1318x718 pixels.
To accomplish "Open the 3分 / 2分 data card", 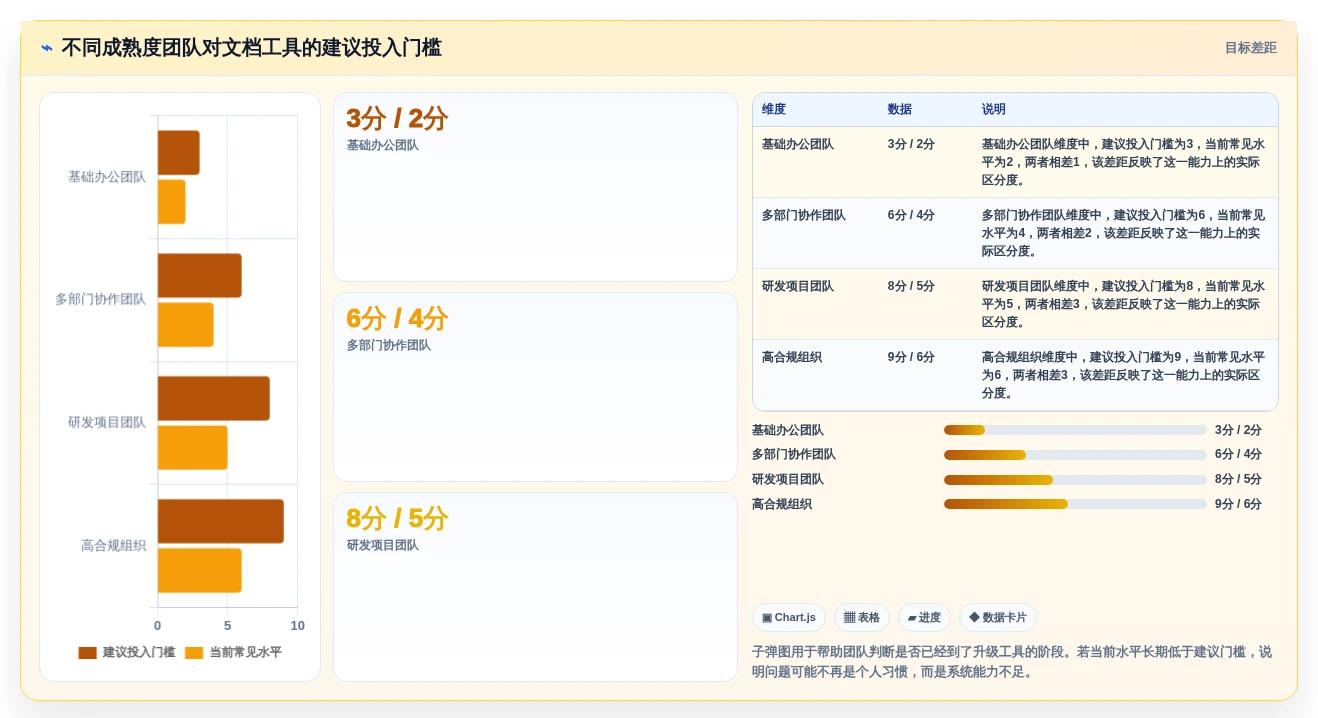I will 535,187.
